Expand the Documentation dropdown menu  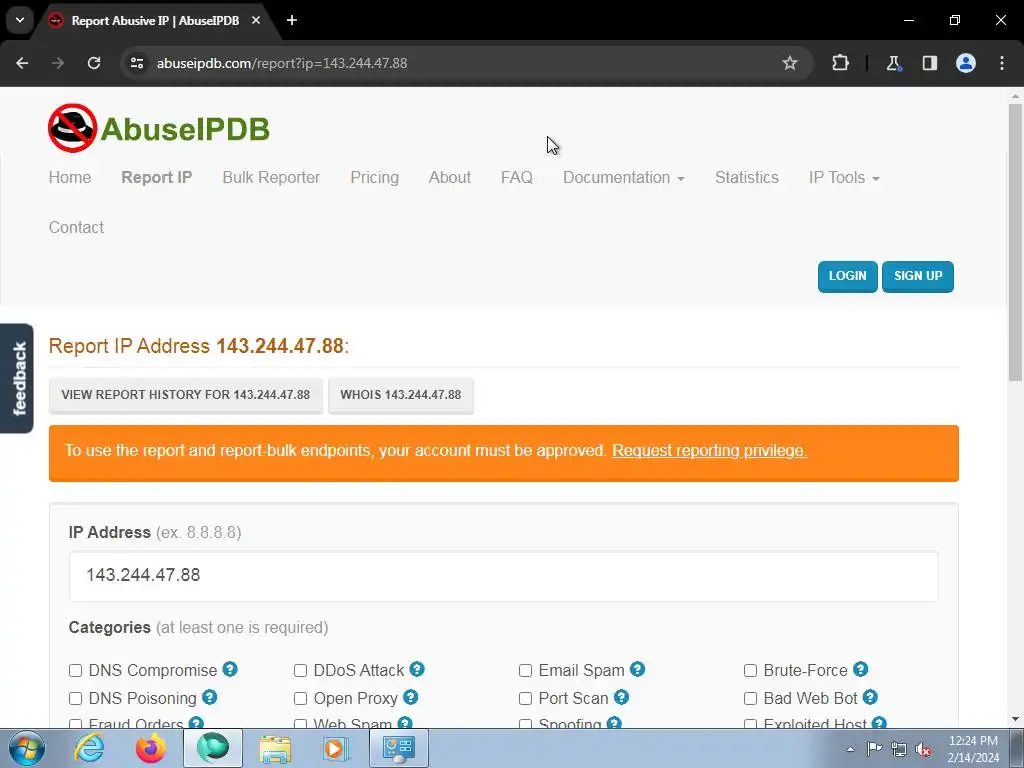(624, 178)
